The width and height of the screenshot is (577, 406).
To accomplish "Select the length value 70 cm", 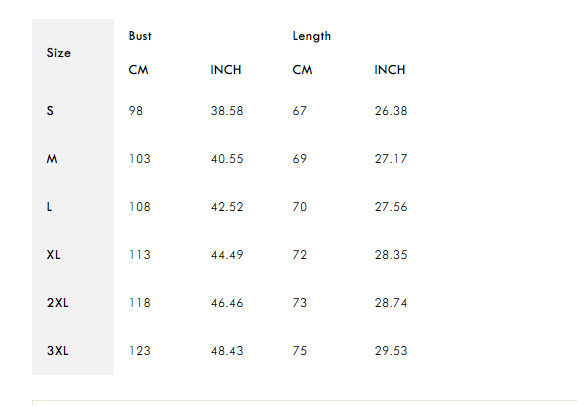I will point(300,207).
